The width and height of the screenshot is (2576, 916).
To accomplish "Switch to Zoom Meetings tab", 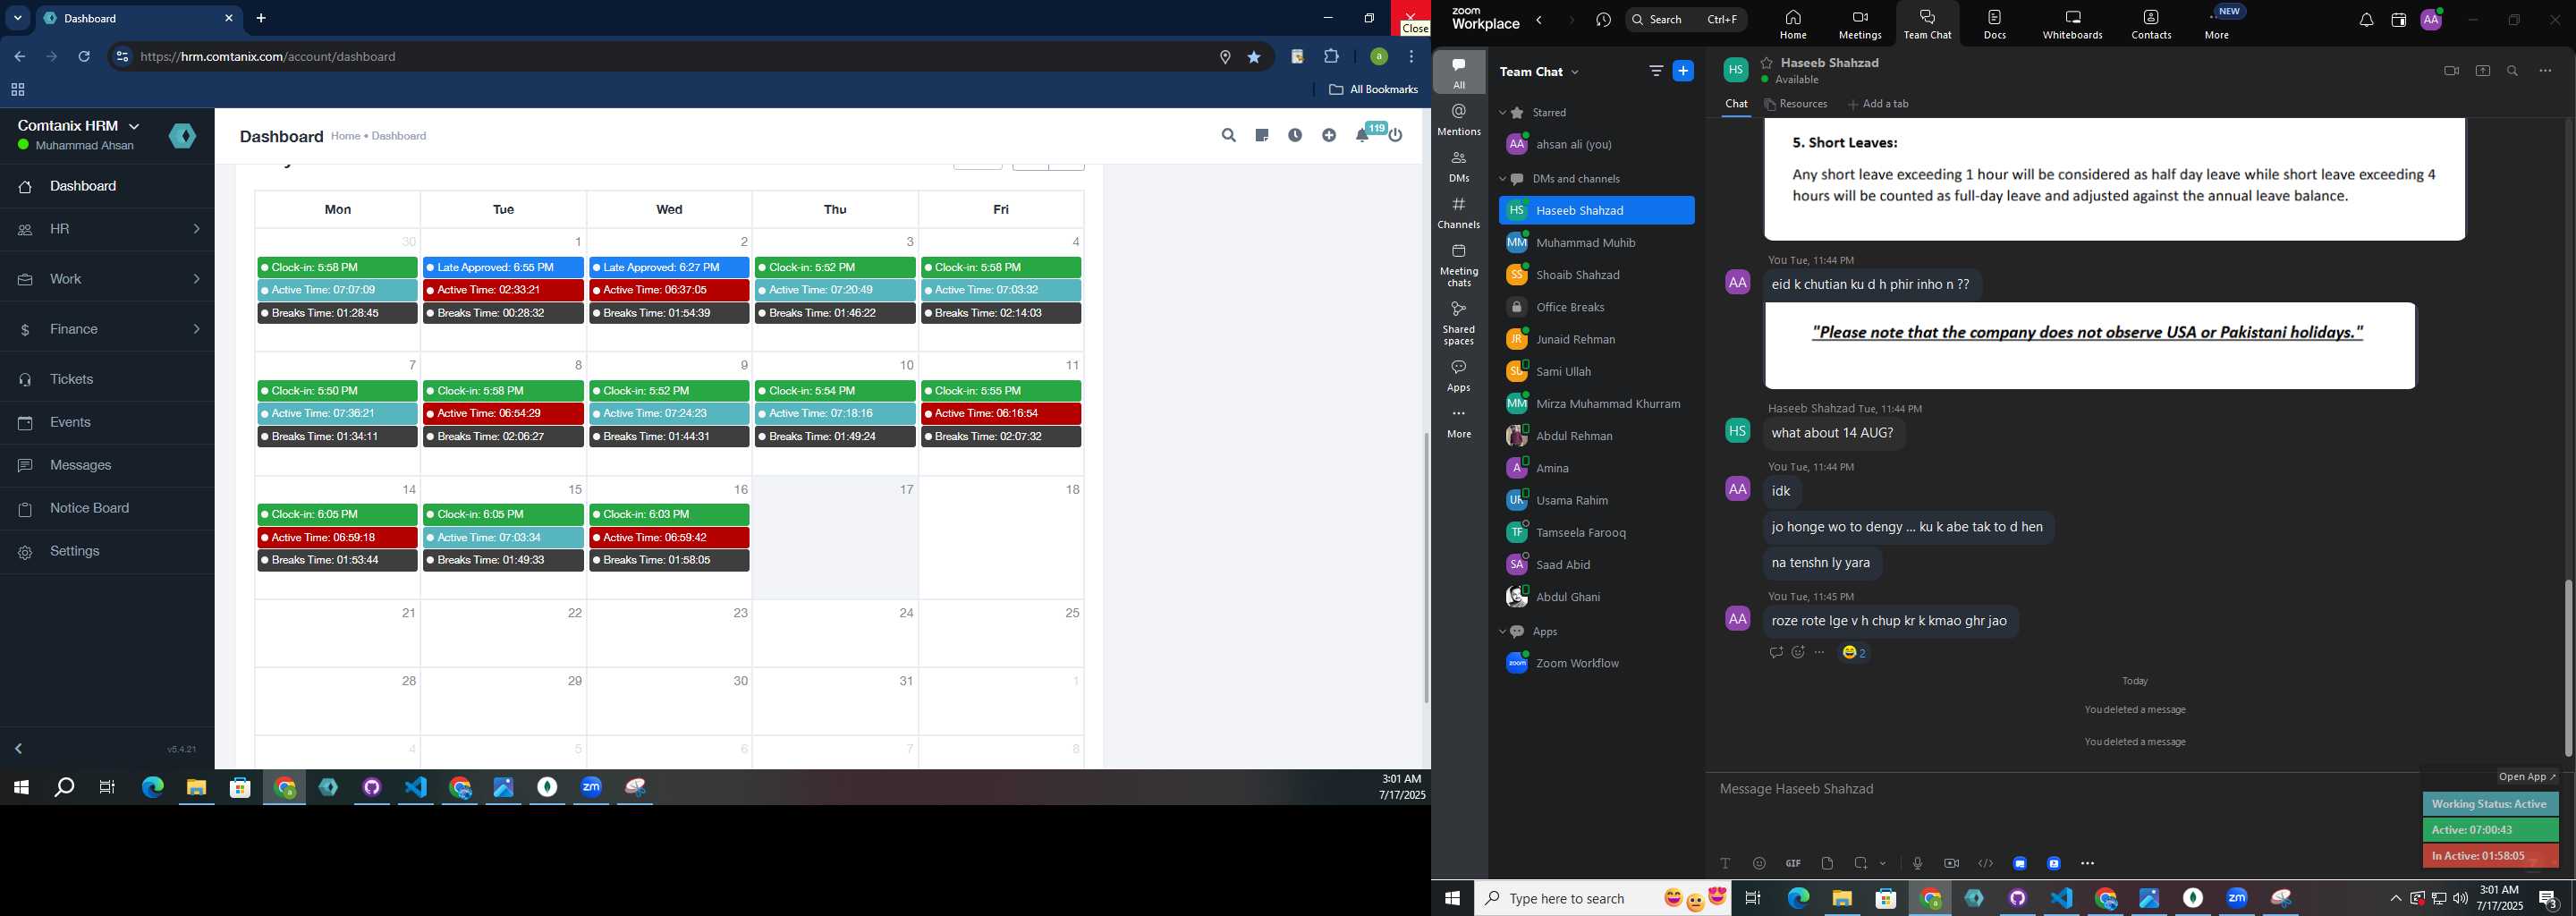I will tap(1860, 24).
